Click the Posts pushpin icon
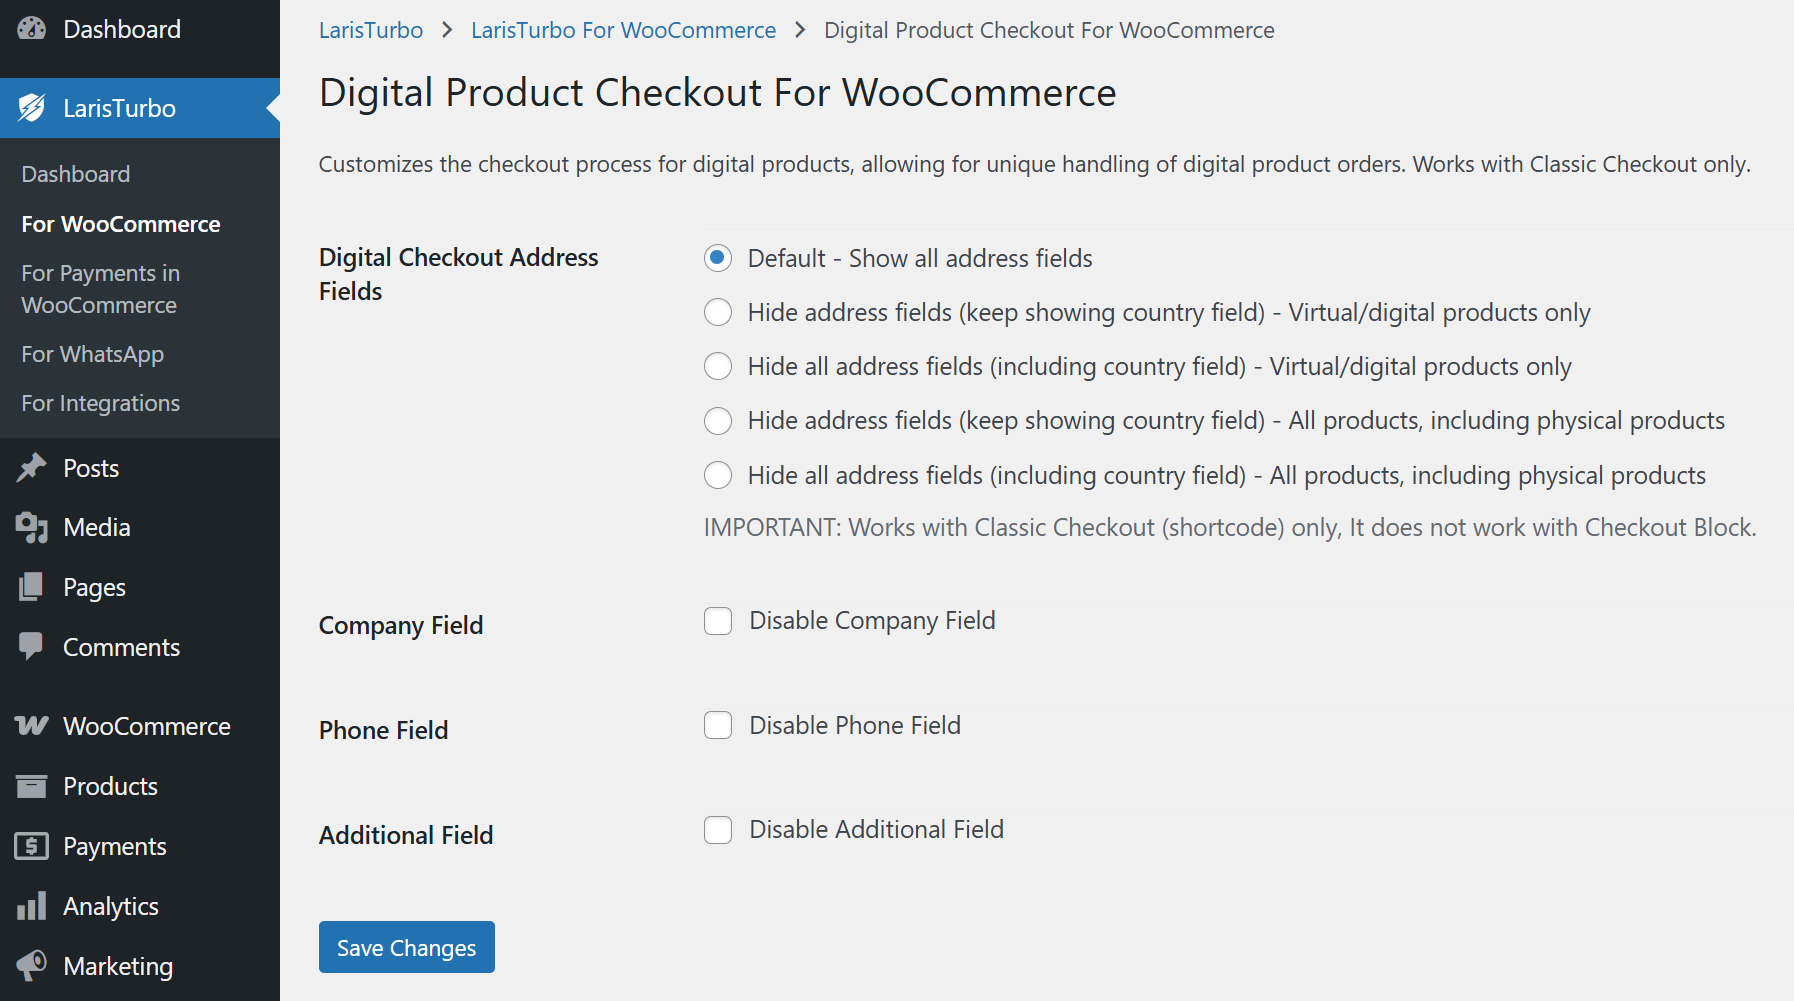1794x1001 pixels. (x=32, y=468)
